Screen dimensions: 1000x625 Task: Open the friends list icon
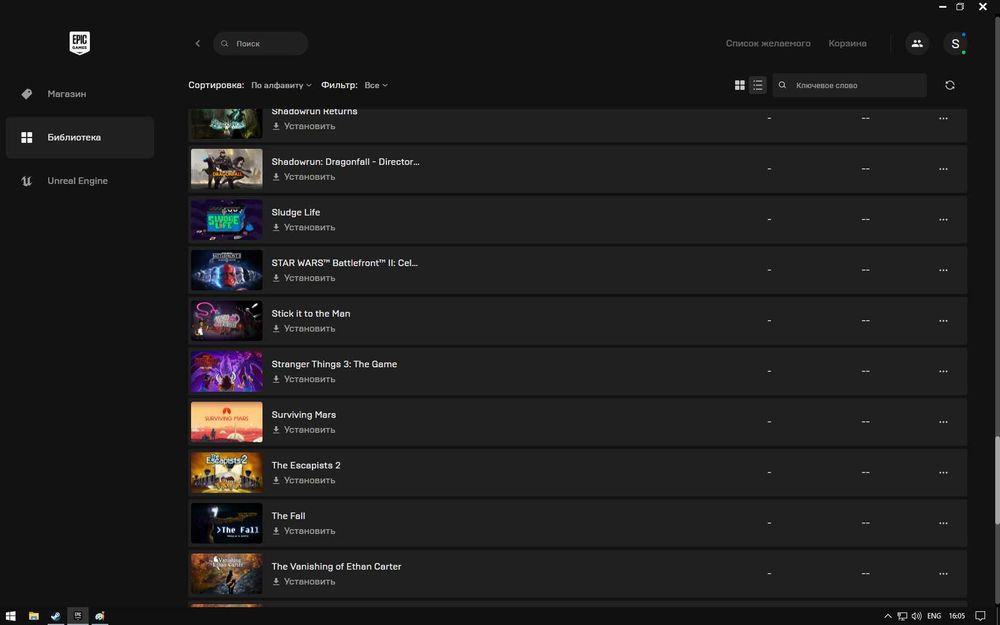[x=917, y=43]
